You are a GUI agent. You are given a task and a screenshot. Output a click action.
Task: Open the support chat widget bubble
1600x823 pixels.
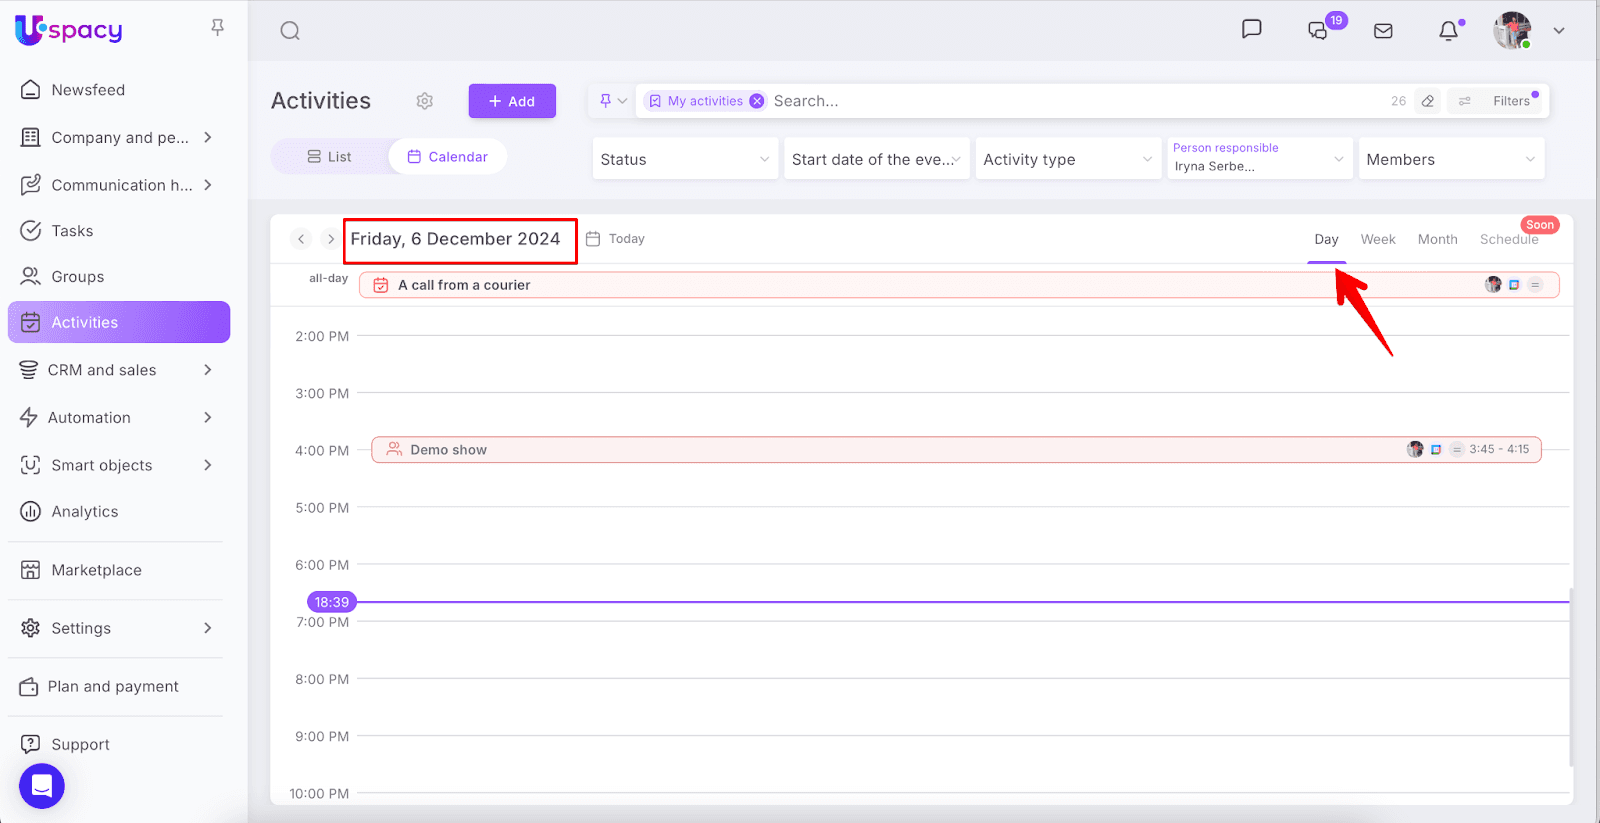[42, 786]
